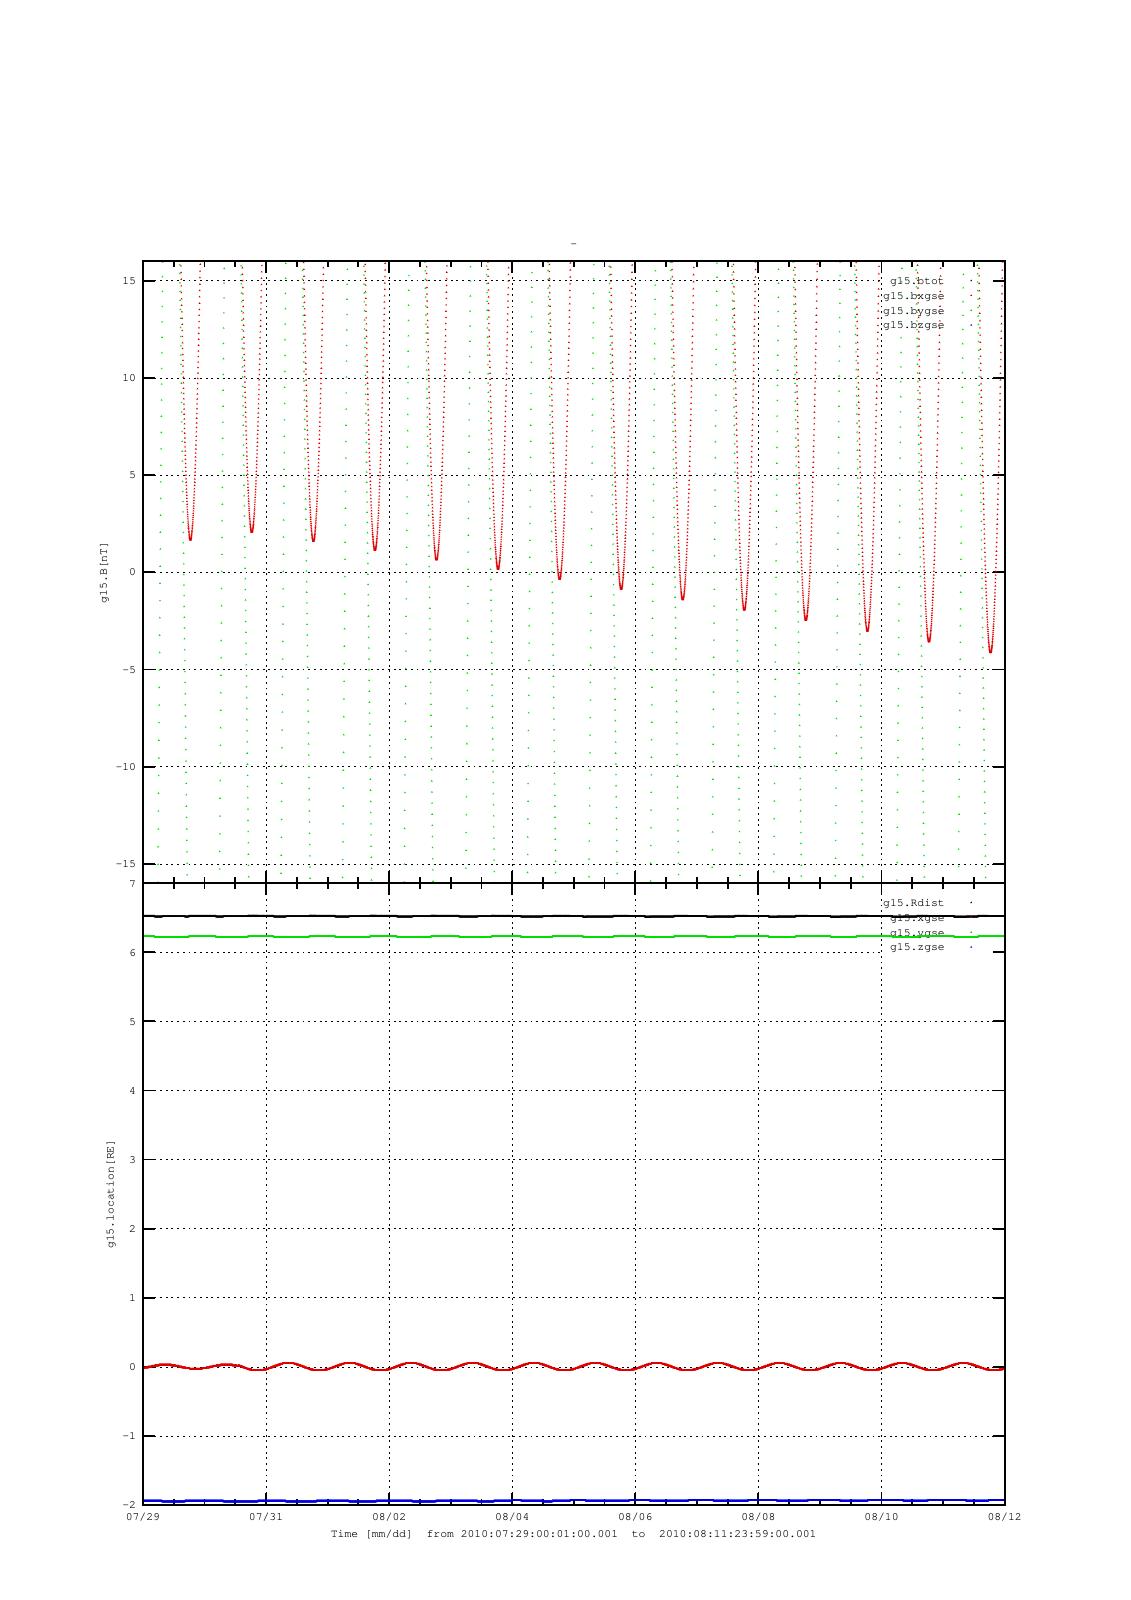Click the 08/10 date tick label
This screenshot has width=1131, height=1600.
(881, 1517)
